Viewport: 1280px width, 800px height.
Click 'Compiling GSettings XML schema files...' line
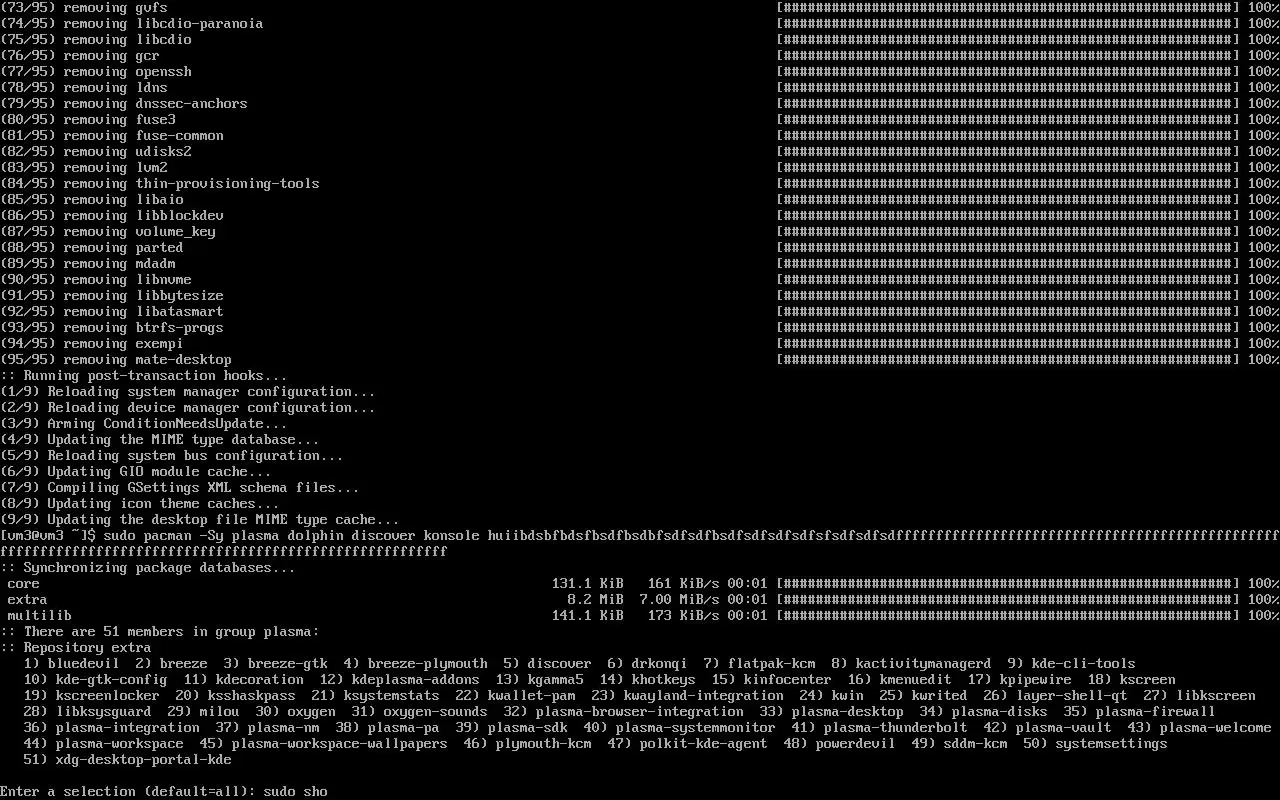click(x=180, y=487)
